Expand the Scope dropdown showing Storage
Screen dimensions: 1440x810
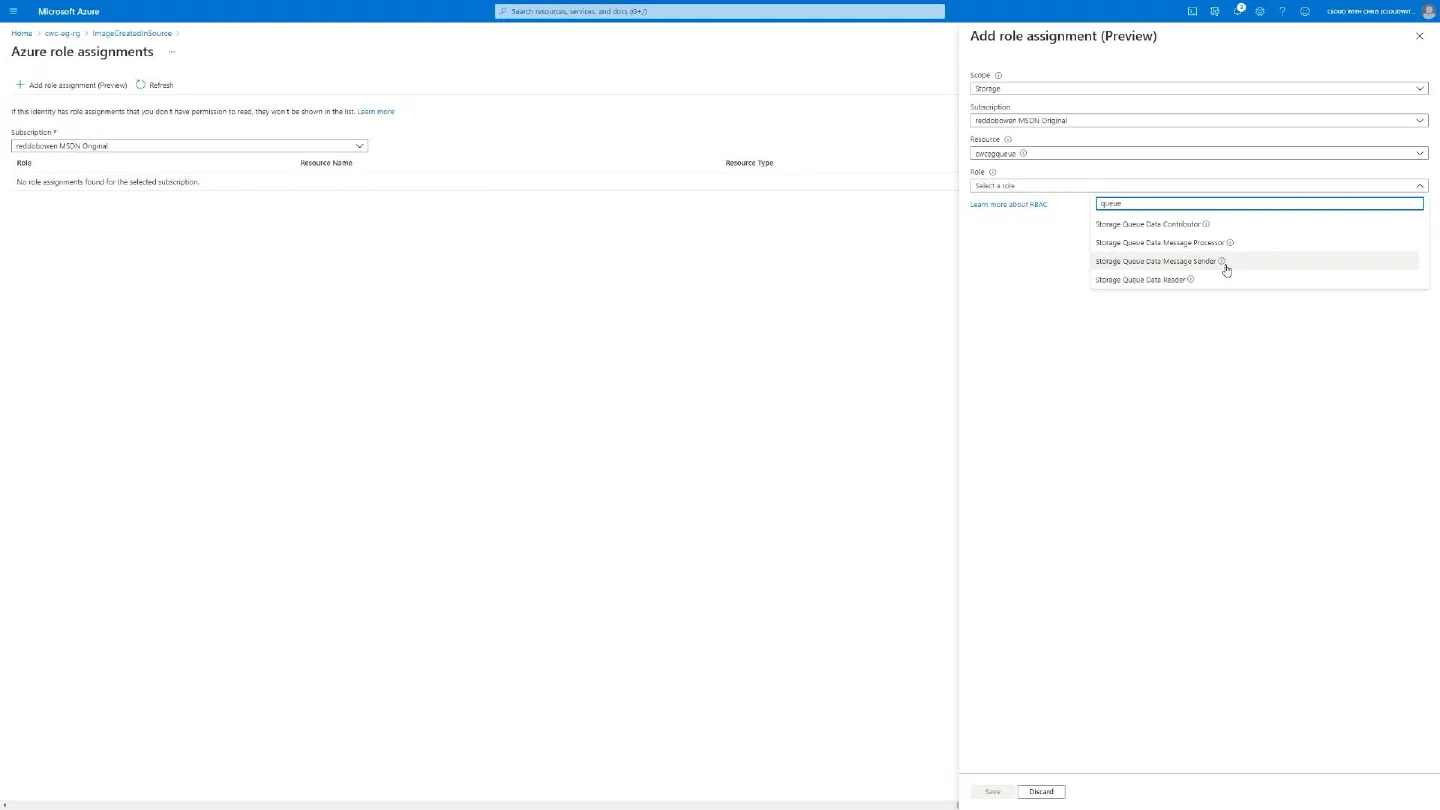1199,88
